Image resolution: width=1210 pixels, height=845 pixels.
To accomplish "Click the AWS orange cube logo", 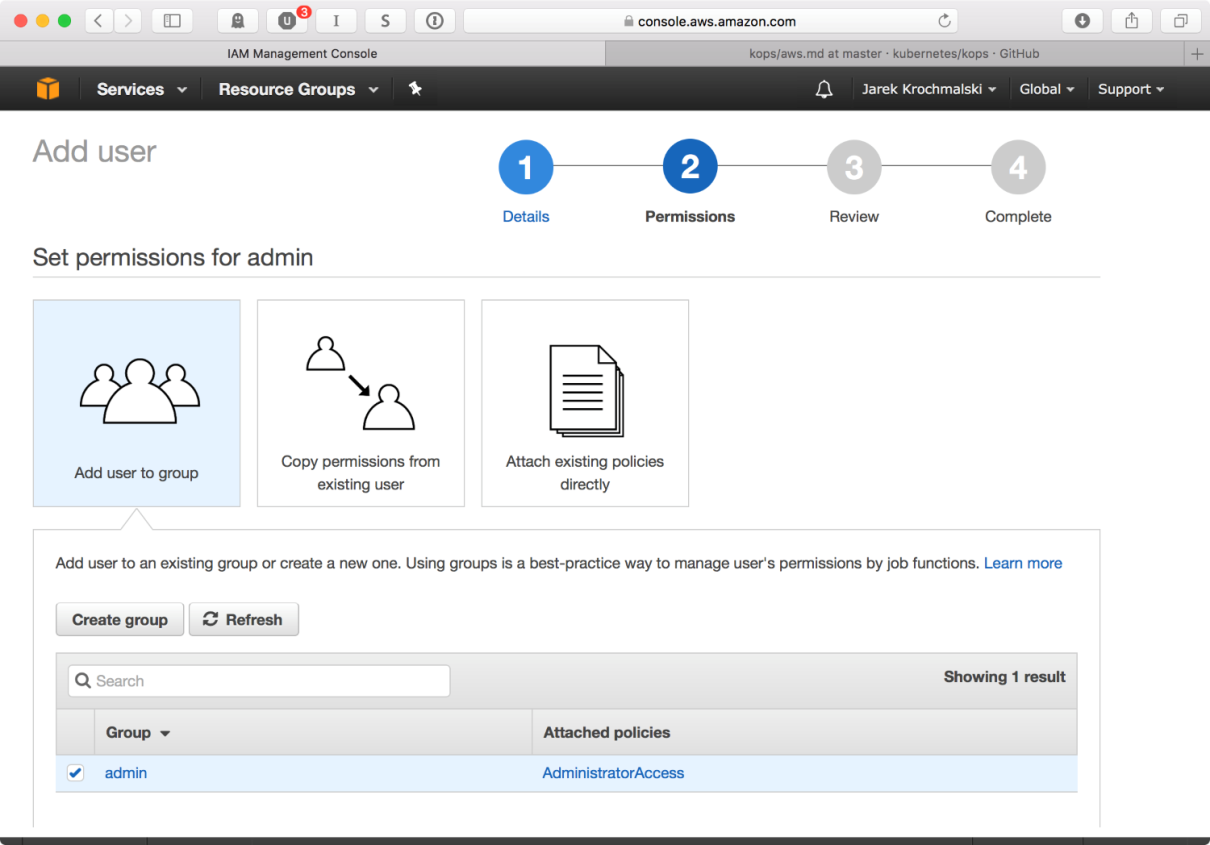I will pos(48,89).
